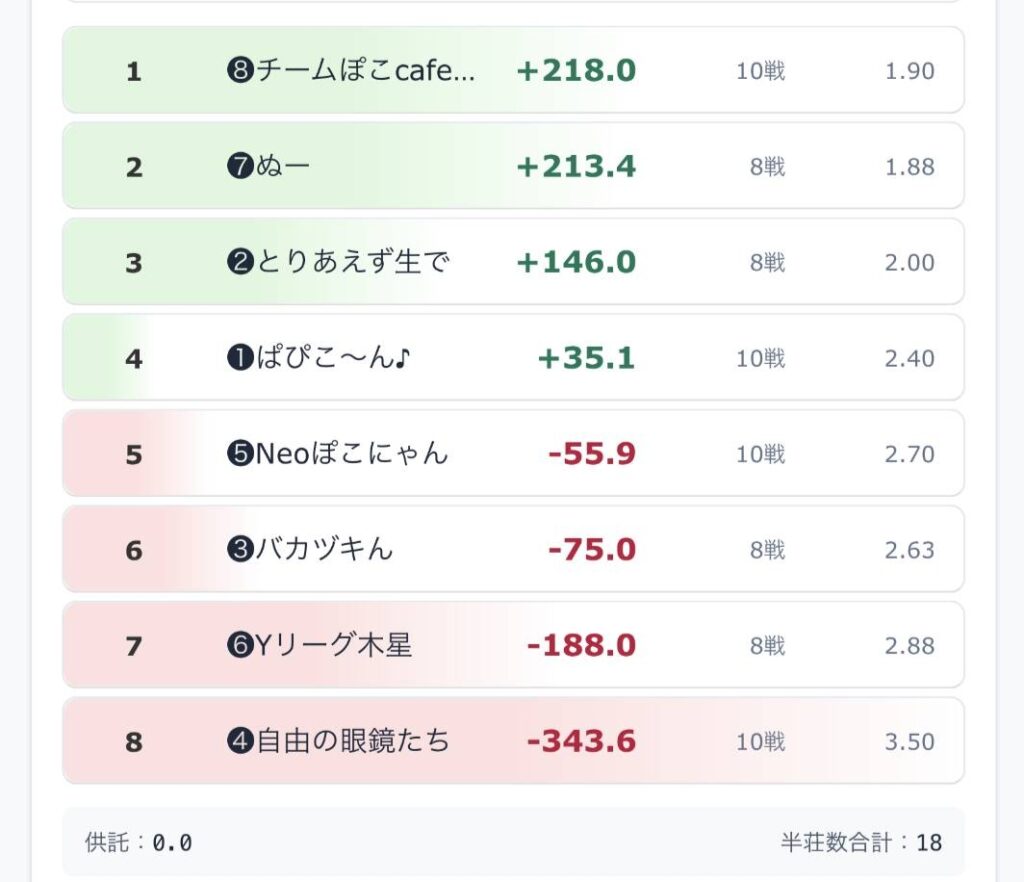Click the 半荘数合計：18 total

point(861,842)
